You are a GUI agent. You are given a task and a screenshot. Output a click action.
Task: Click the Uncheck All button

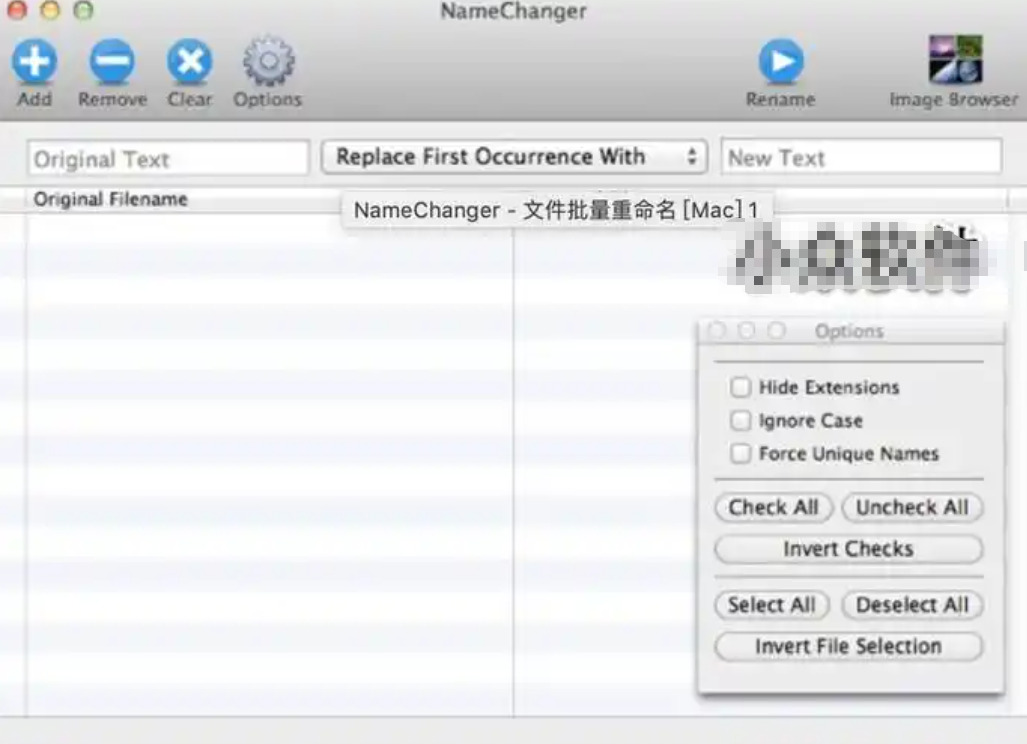912,508
